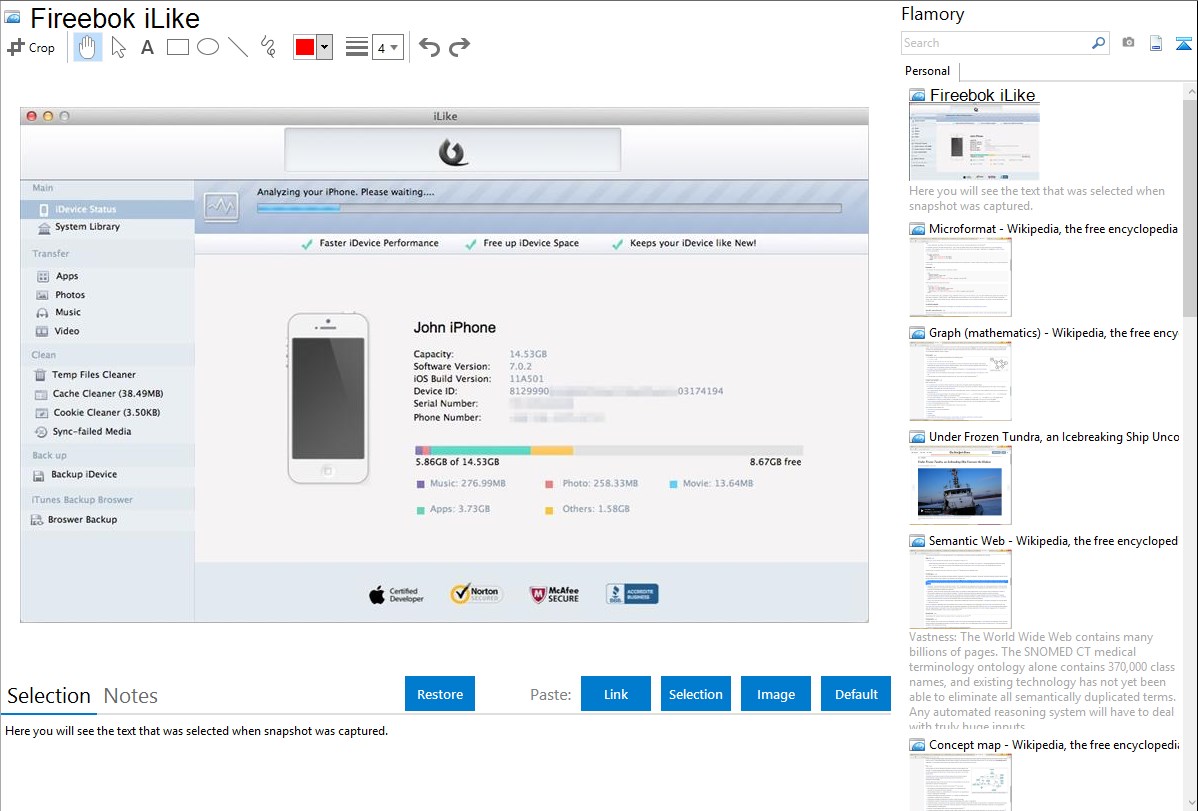Paste as Link
The height and width of the screenshot is (811, 1198).
pos(616,694)
